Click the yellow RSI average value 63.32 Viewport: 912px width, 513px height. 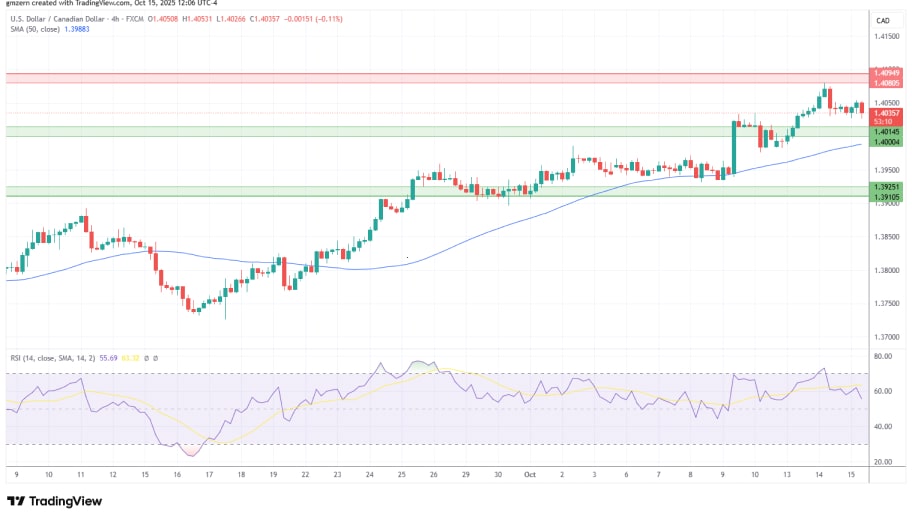coord(130,358)
